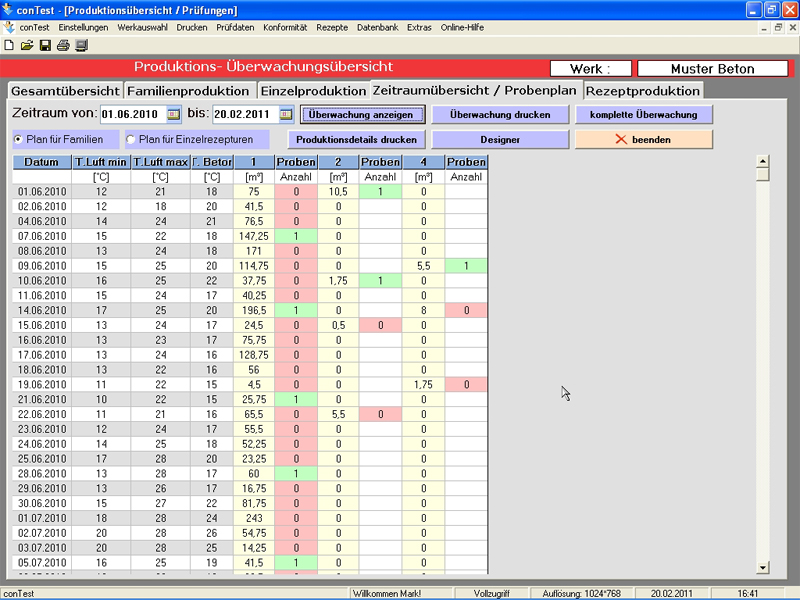The width and height of the screenshot is (800, 600).
Task: Click the new document toolbar icon
Action: coord(9,45)
